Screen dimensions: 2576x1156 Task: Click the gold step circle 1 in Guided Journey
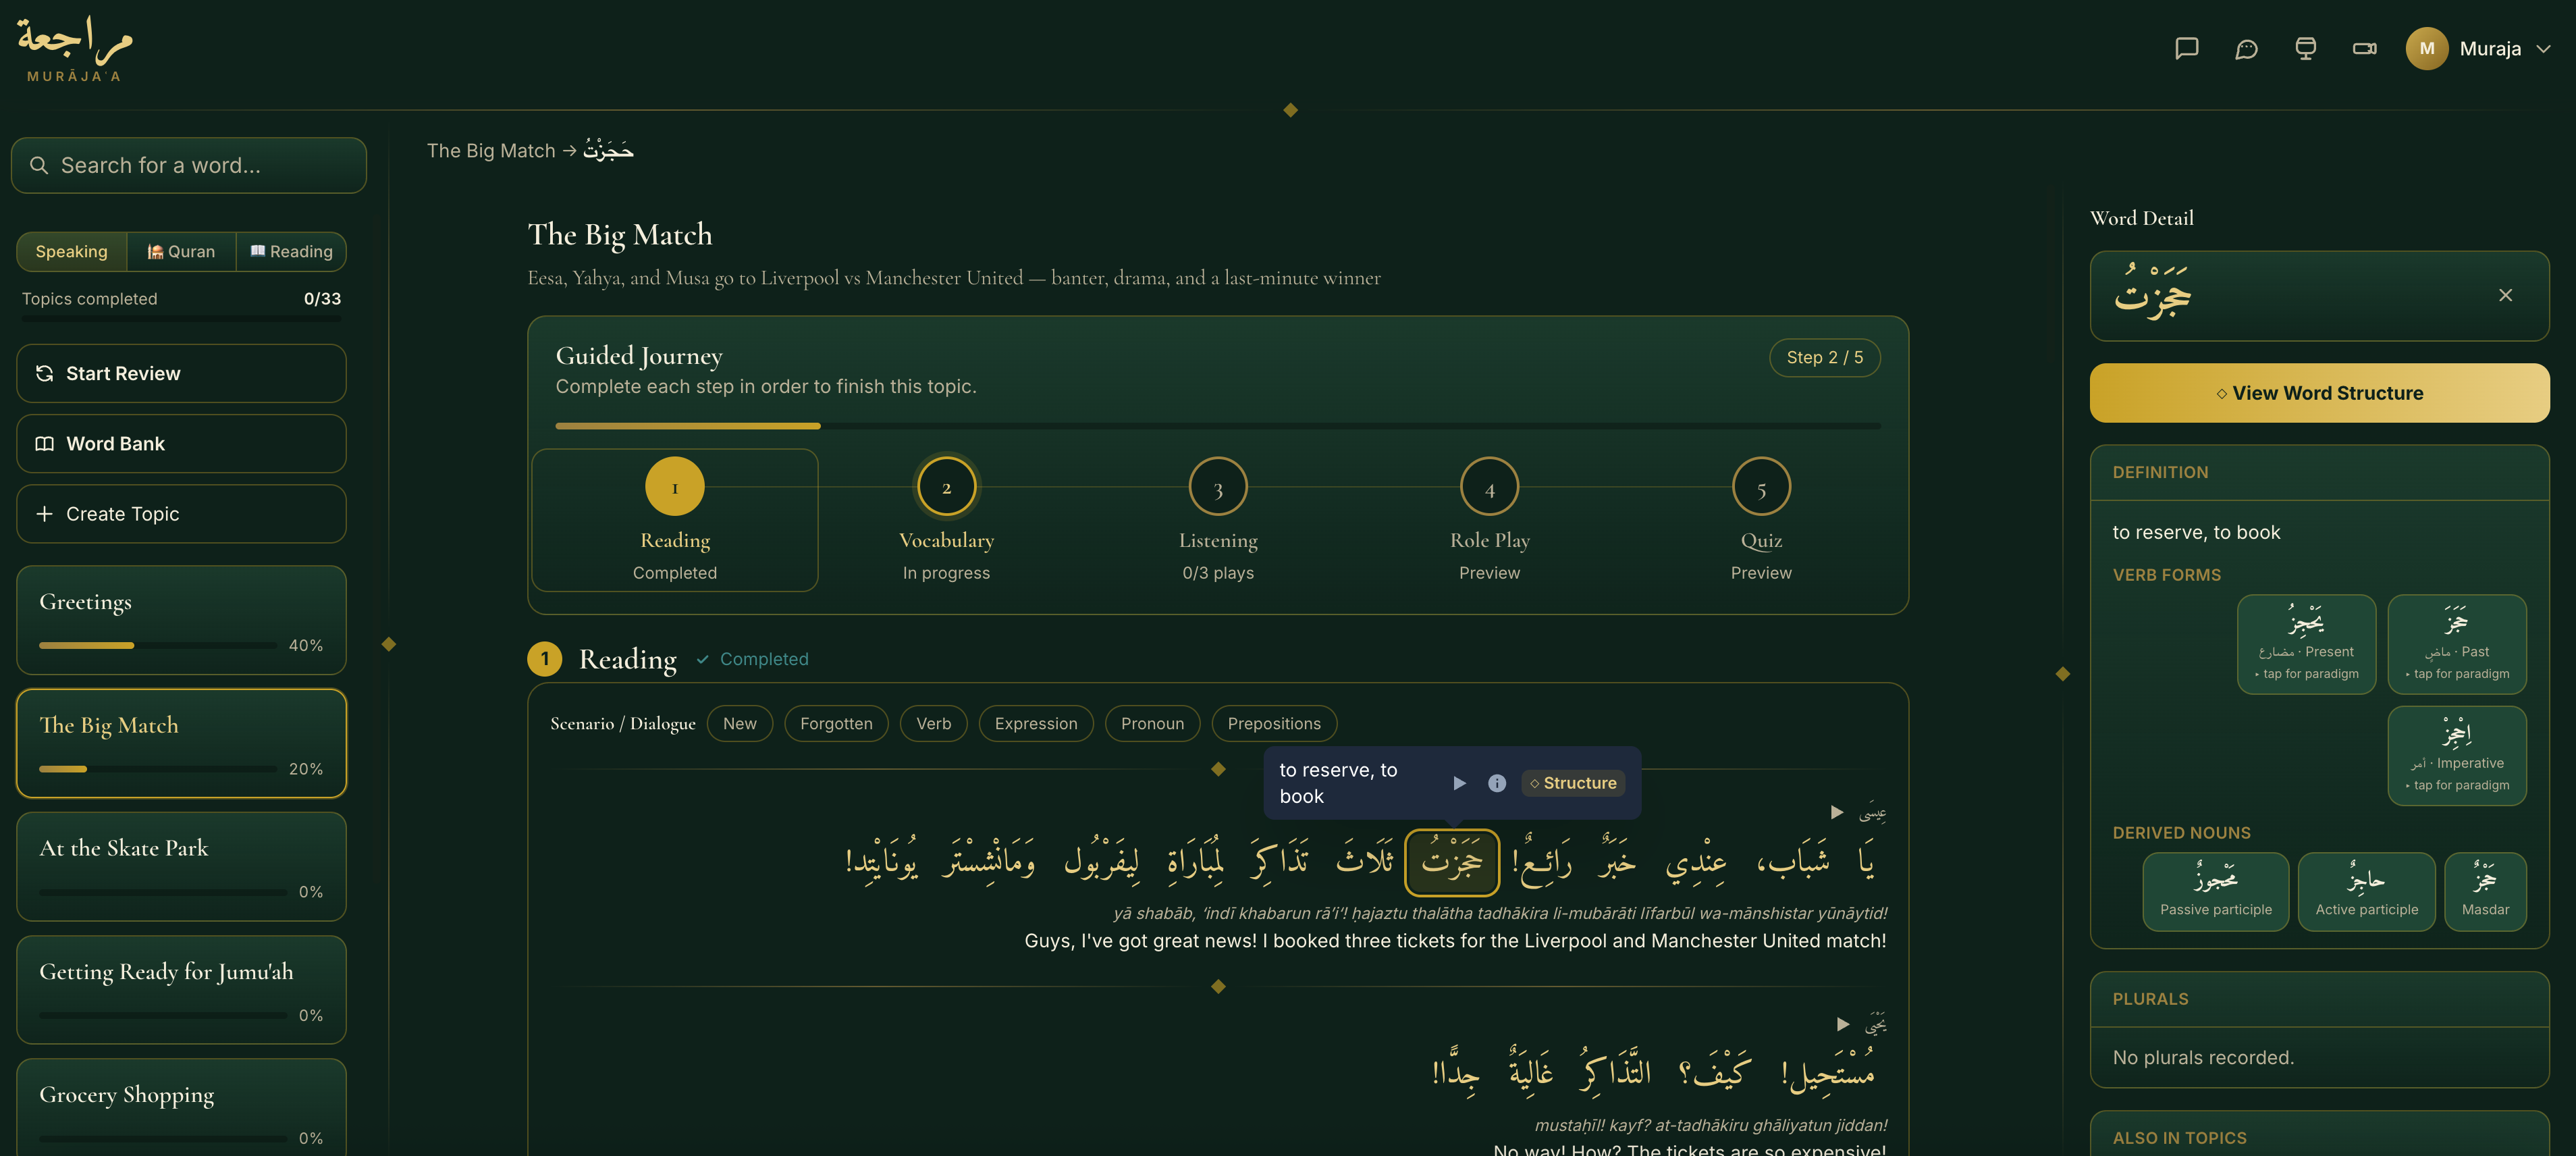(675, 487)
